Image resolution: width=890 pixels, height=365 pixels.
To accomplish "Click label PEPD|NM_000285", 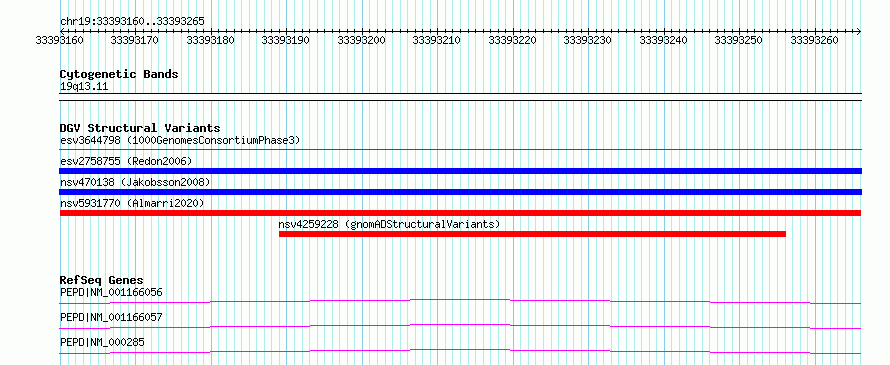I will tap(102, 342).
